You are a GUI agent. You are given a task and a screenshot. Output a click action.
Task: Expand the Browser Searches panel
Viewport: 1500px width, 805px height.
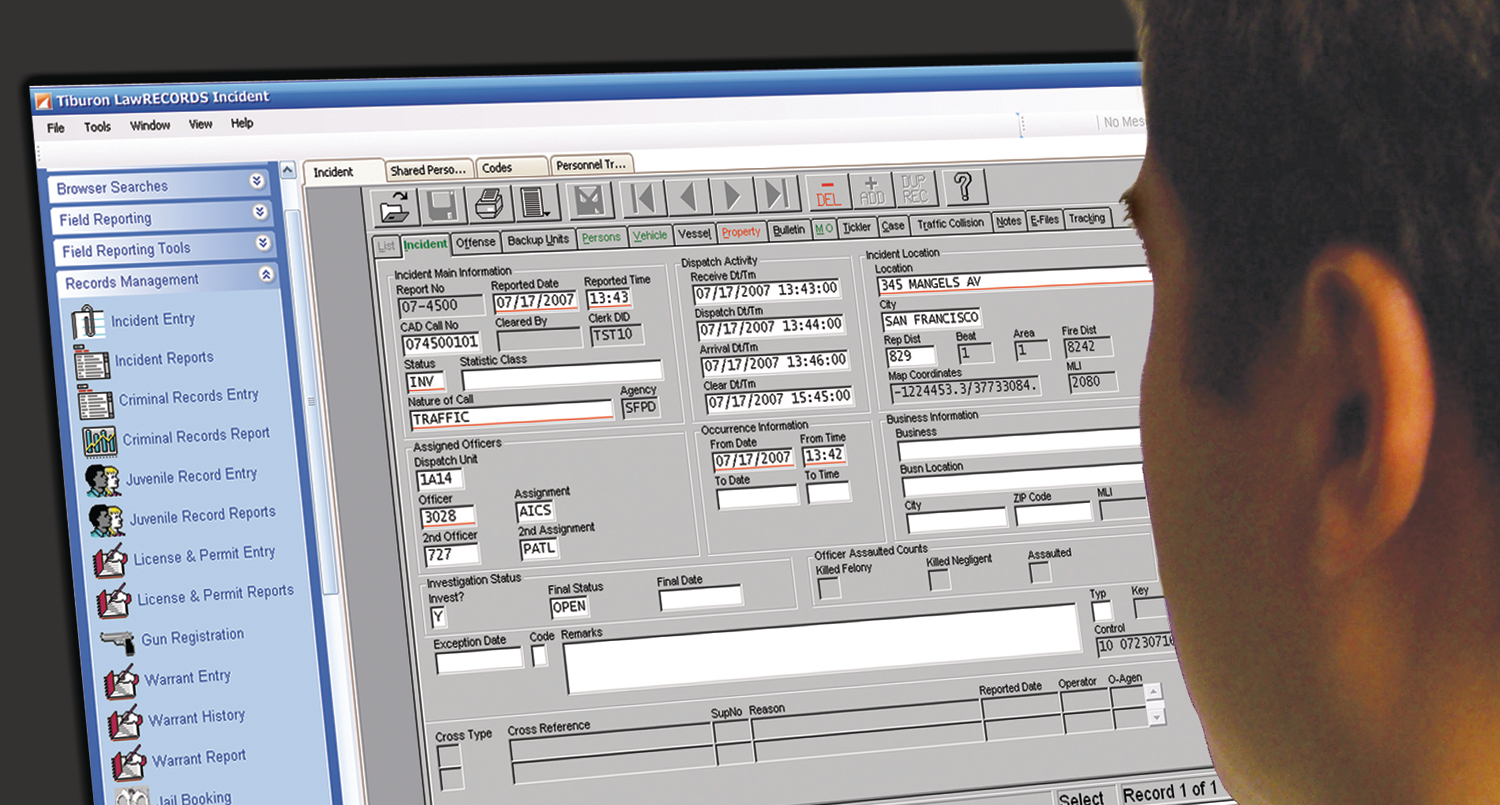[x=257, y=181]
